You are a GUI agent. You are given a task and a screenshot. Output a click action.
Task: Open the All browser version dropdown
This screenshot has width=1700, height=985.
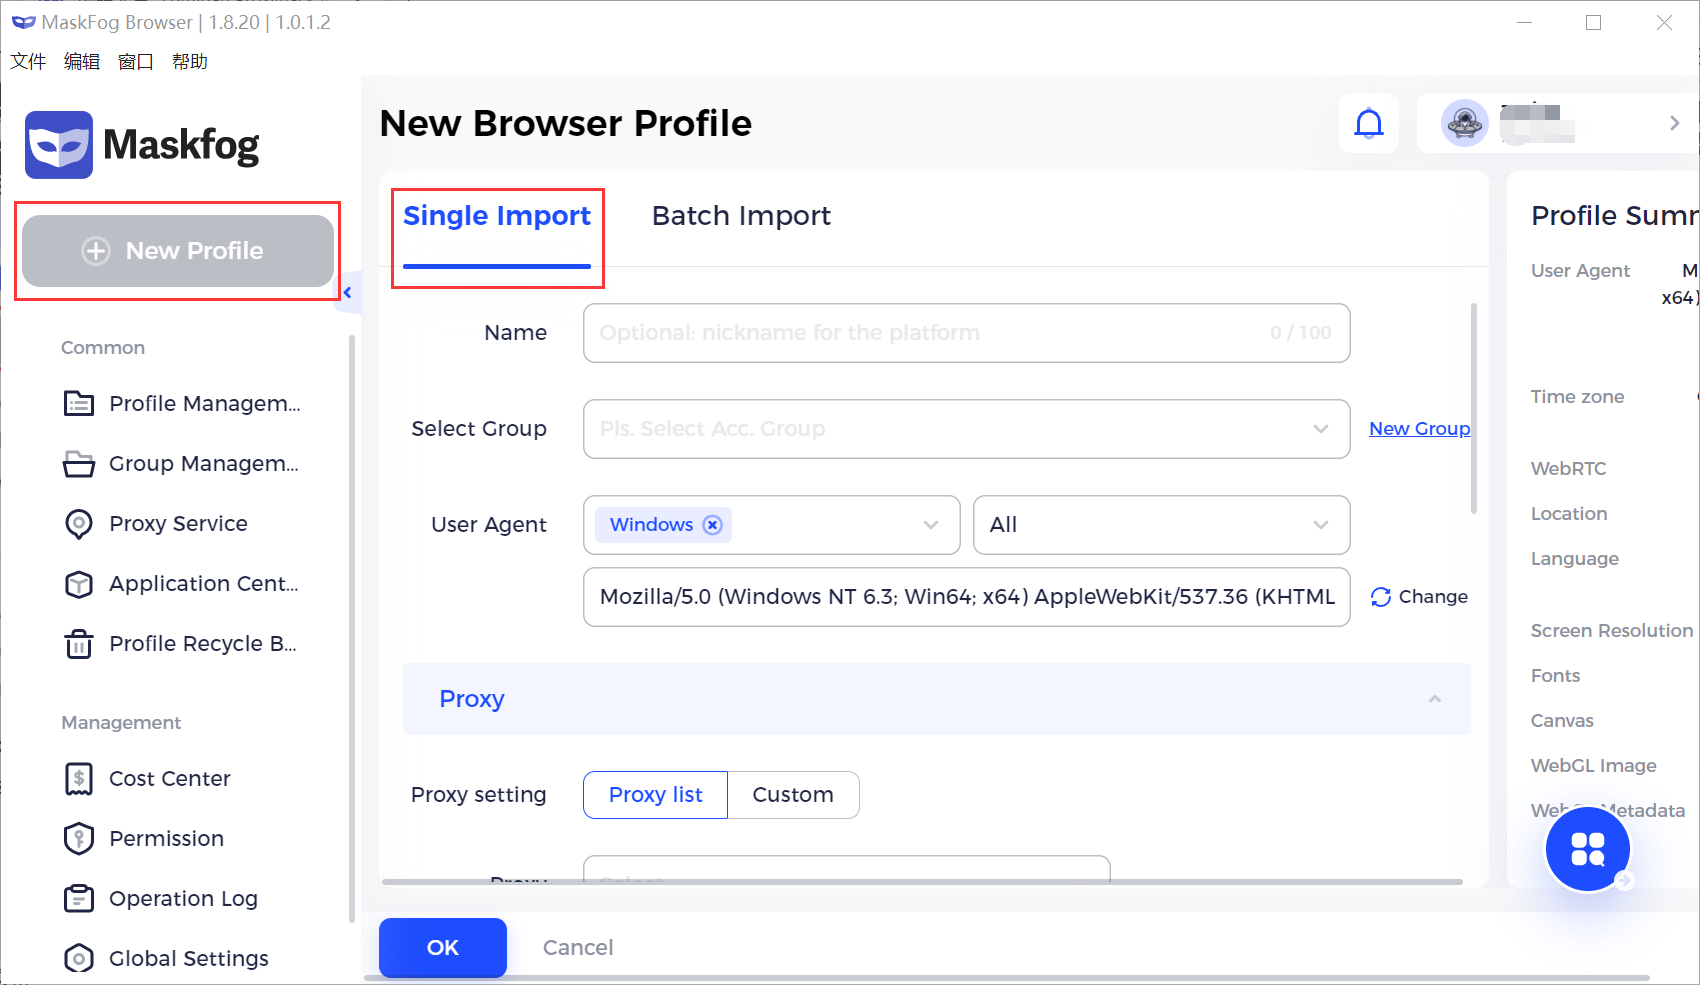[1162, 525]
